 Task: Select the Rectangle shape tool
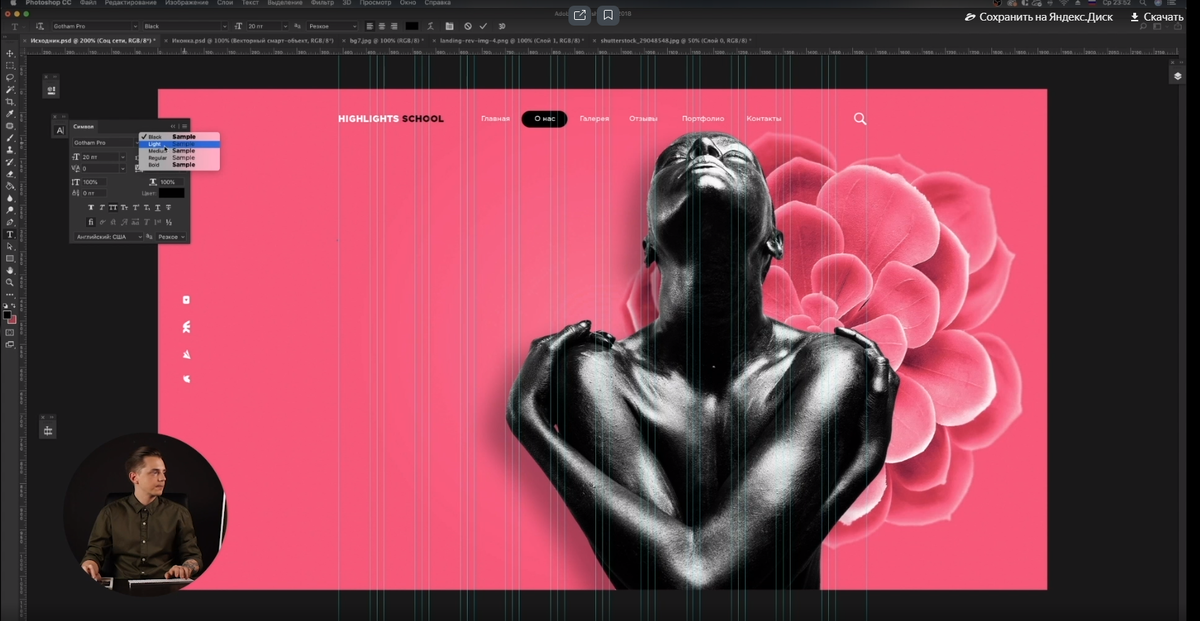click(x=10, y=258)
